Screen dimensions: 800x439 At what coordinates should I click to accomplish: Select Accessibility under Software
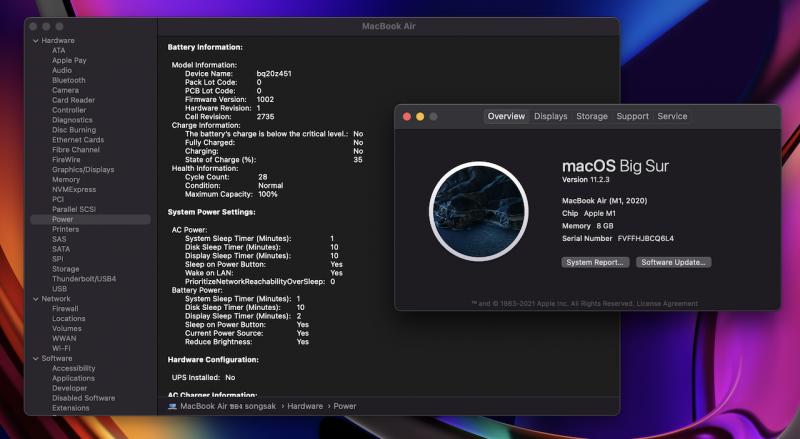[x=73, y=369]
